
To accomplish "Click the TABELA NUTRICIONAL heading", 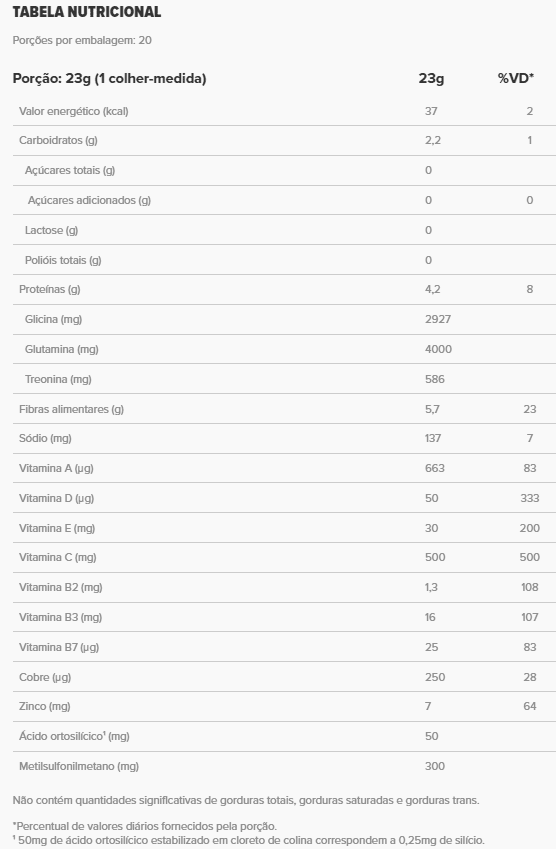I will (x=87, y=12).
